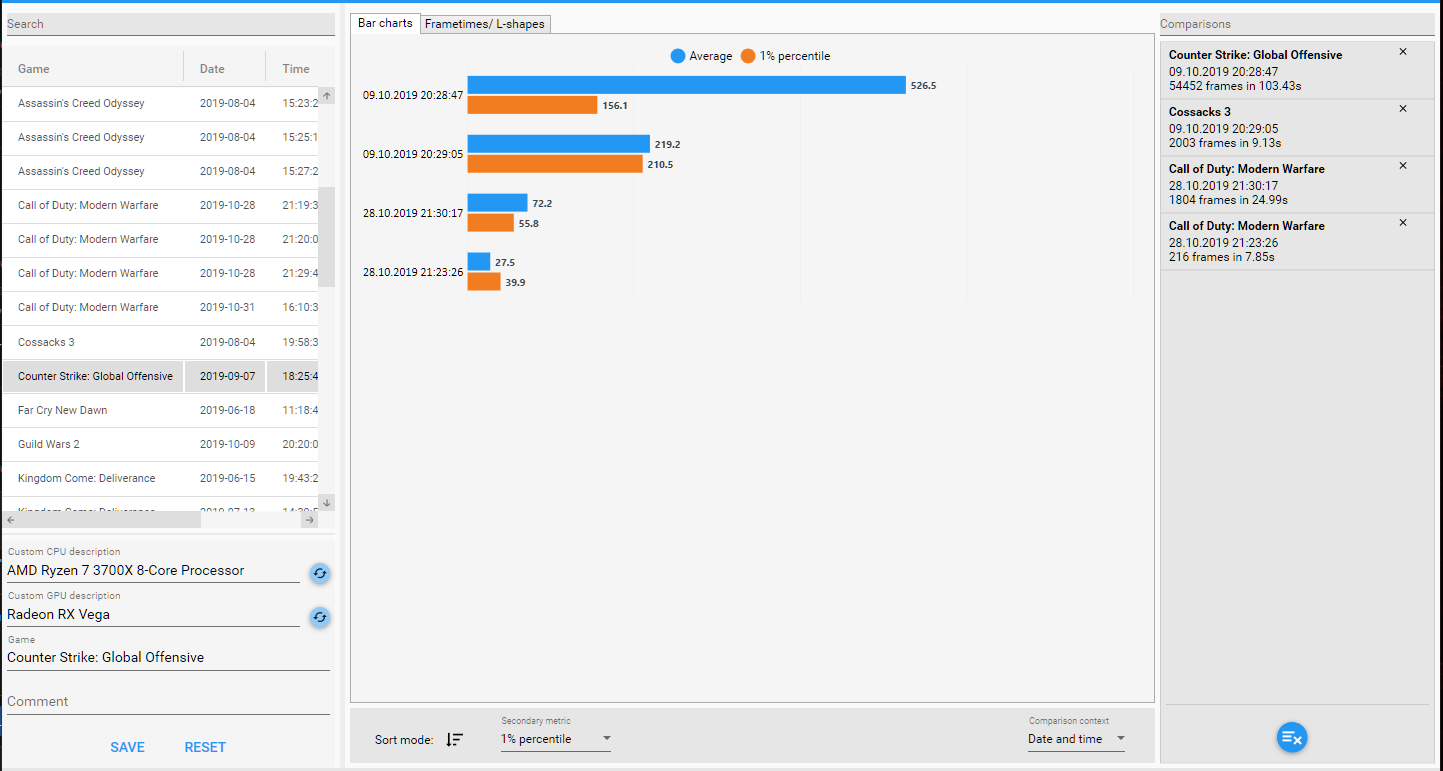The image size is (1443, 771).
Task: Click the 210.5 percentile bar
Action: (x=555, y=163)
